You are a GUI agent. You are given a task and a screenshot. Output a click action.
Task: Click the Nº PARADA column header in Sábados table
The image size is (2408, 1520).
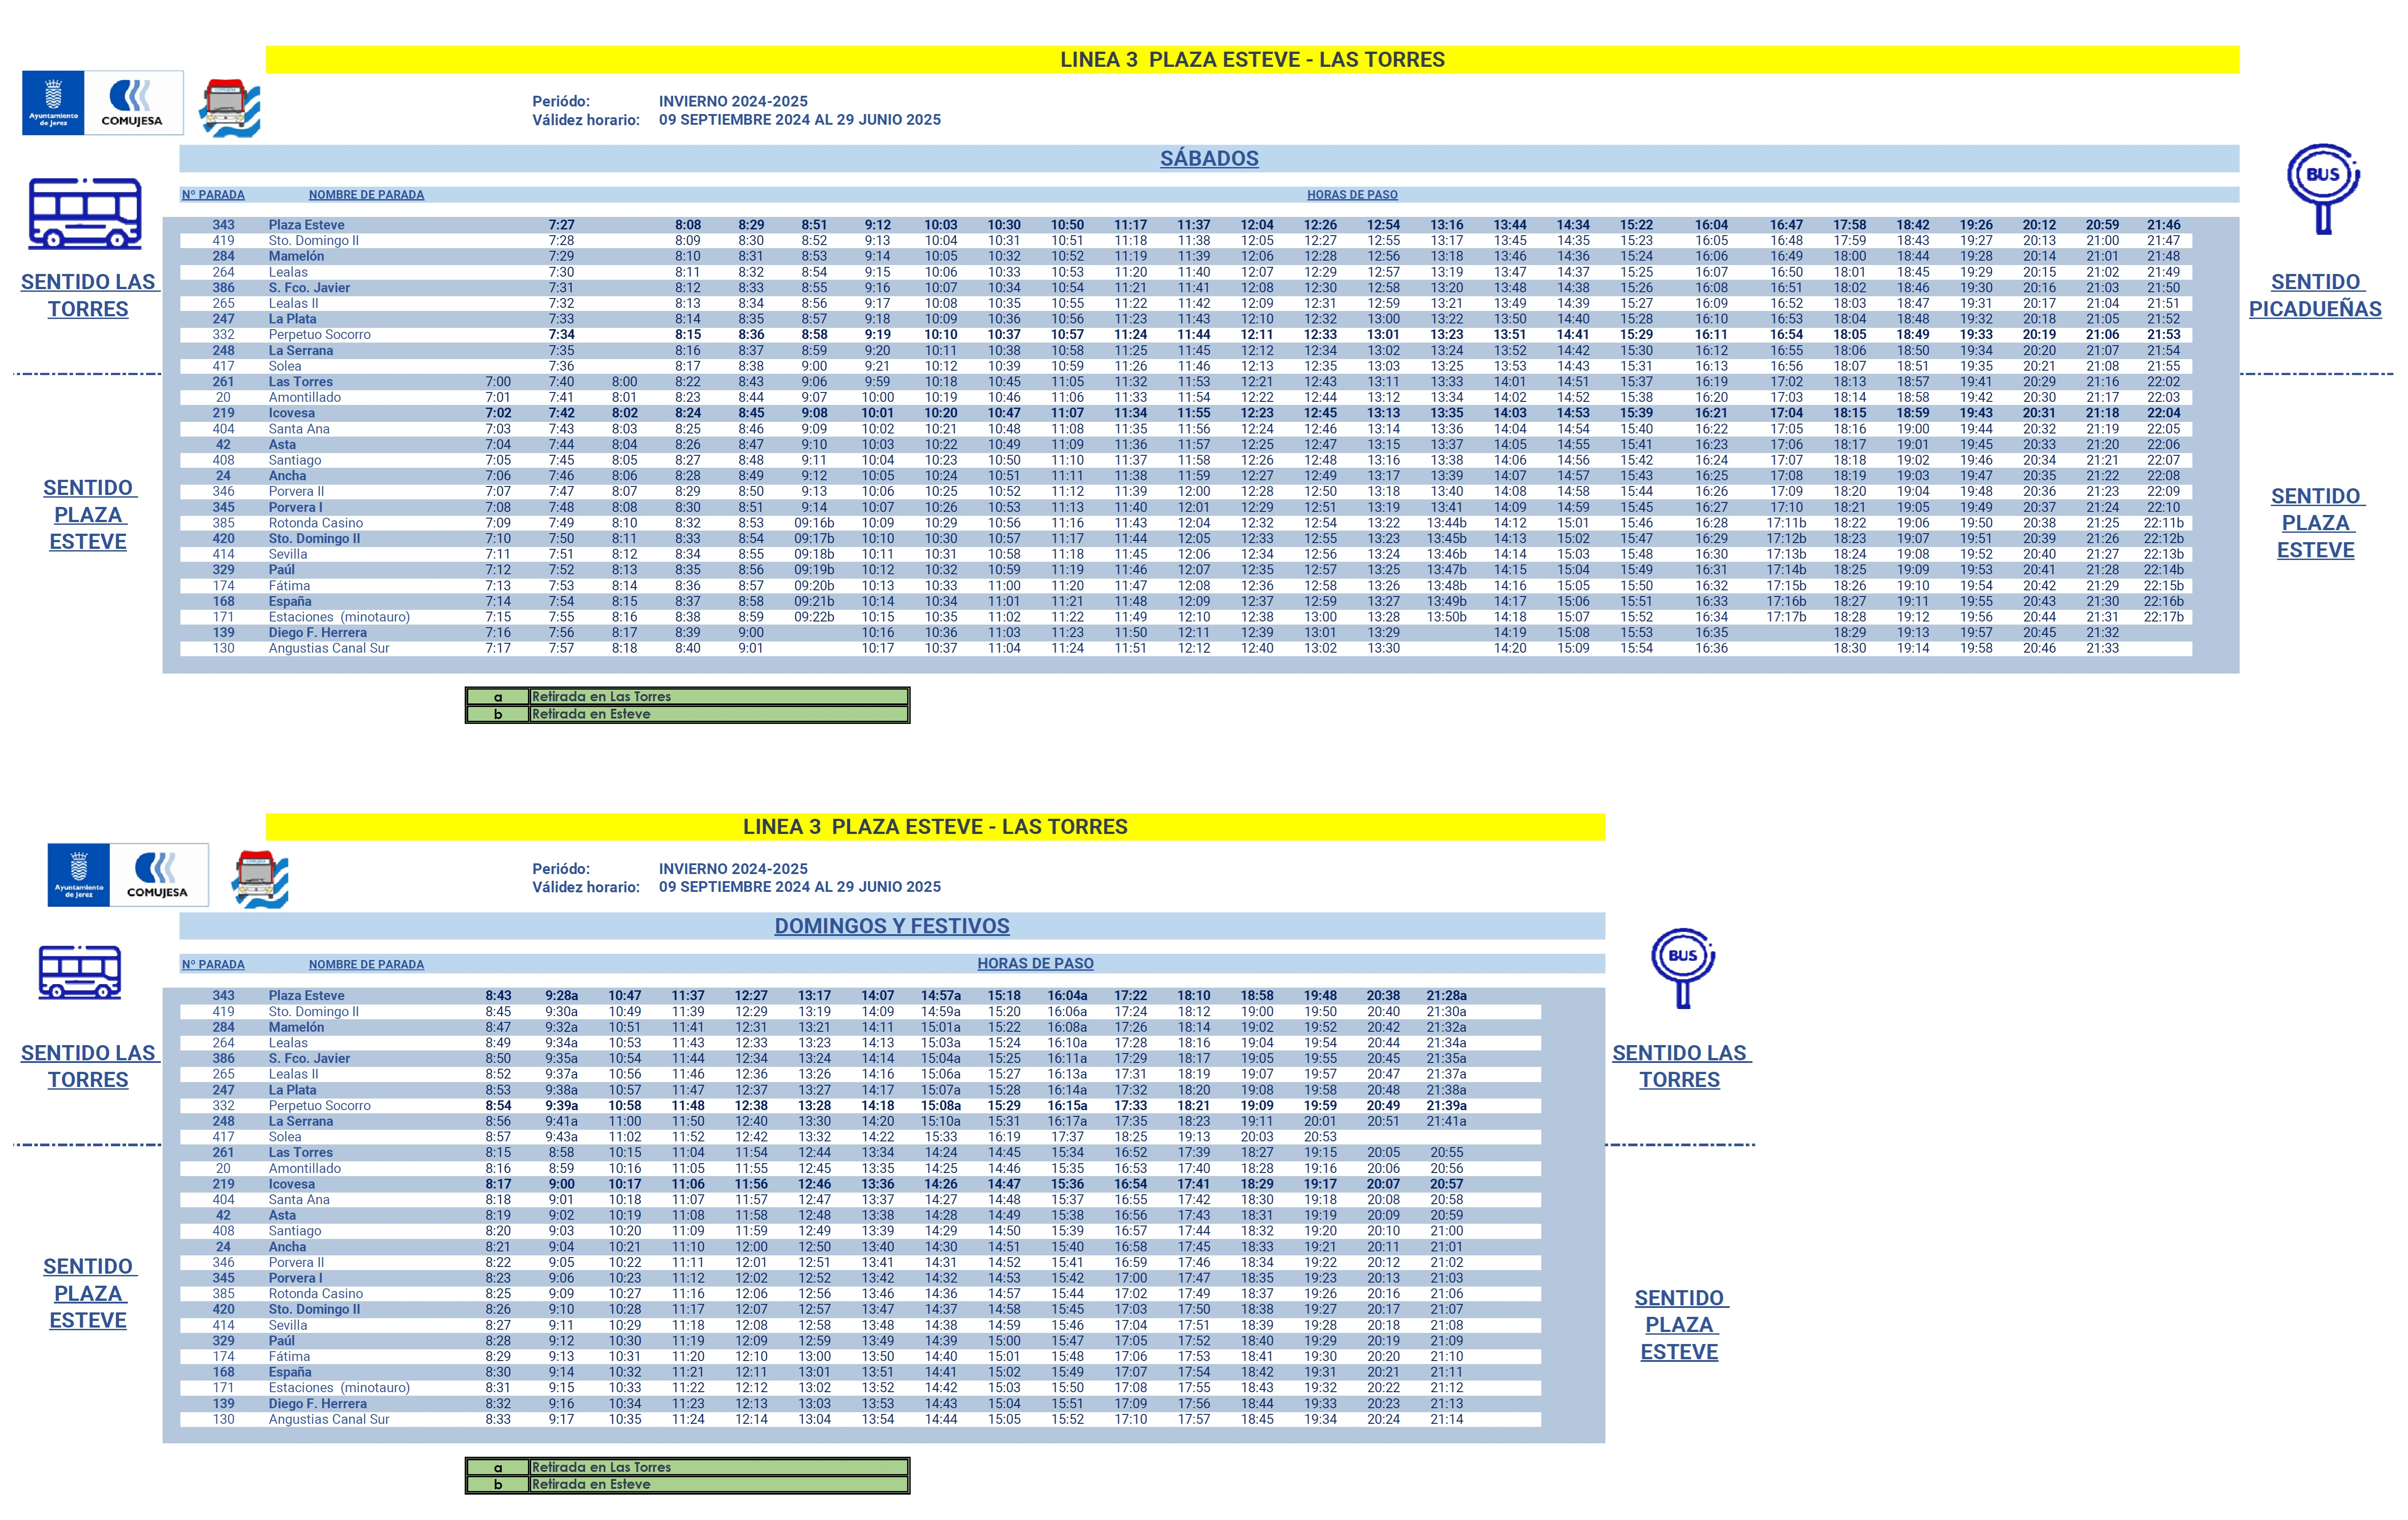pos(213,195)
